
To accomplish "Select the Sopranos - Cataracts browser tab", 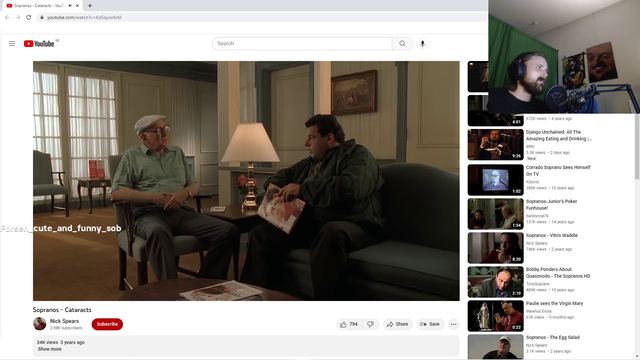I will [x=41, y=6].
